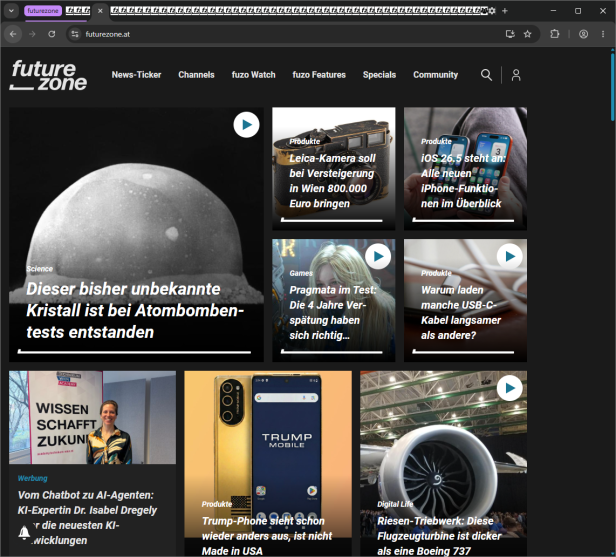
Task: Click the Produkte label on USB-C article
Action: coord(436,273)
